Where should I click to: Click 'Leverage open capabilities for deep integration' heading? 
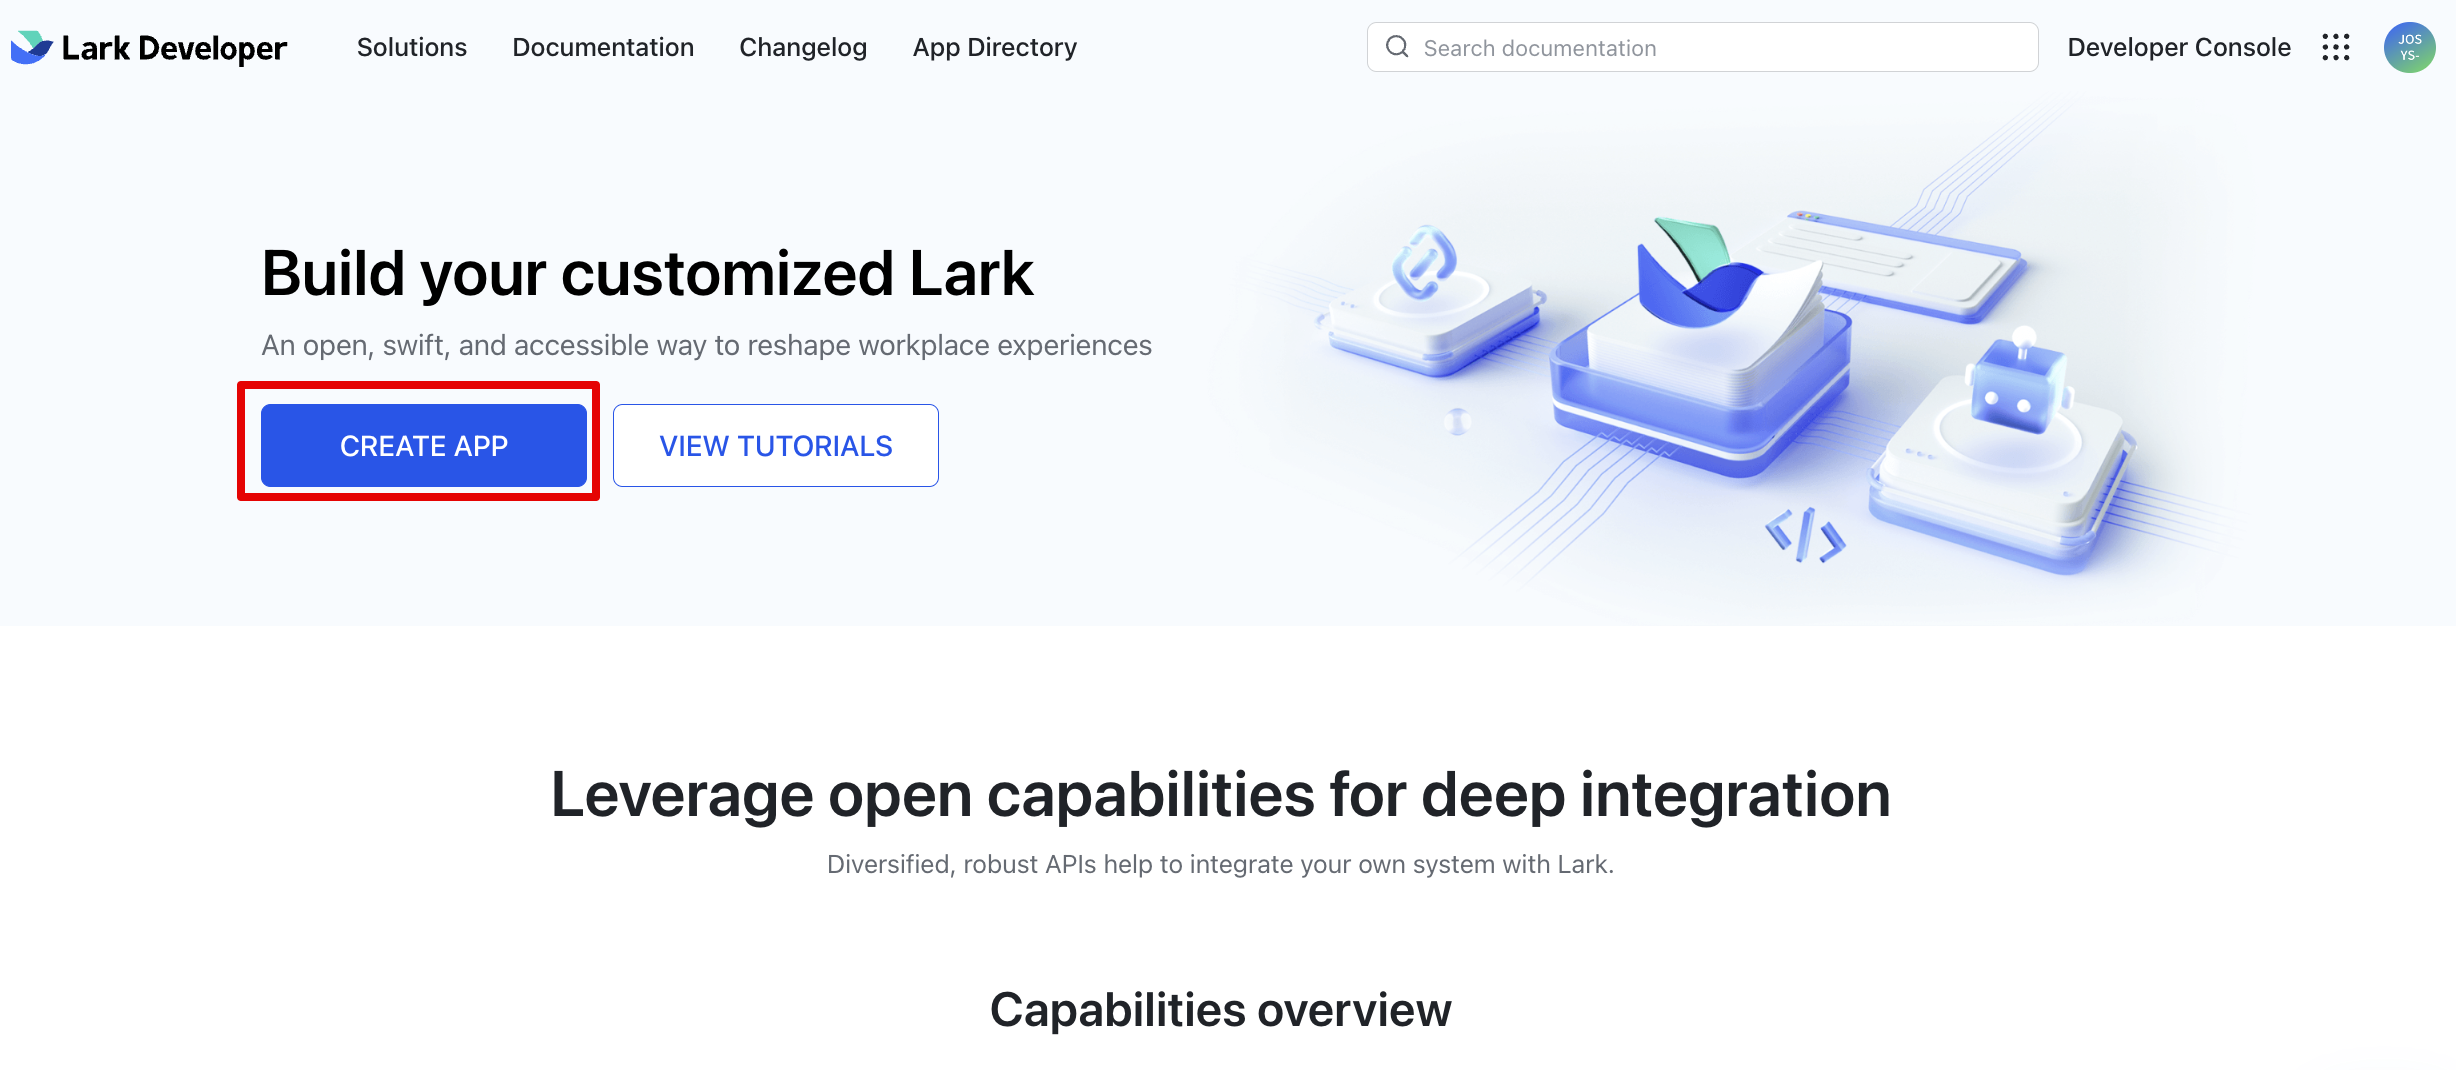[x=1220, y=795]
